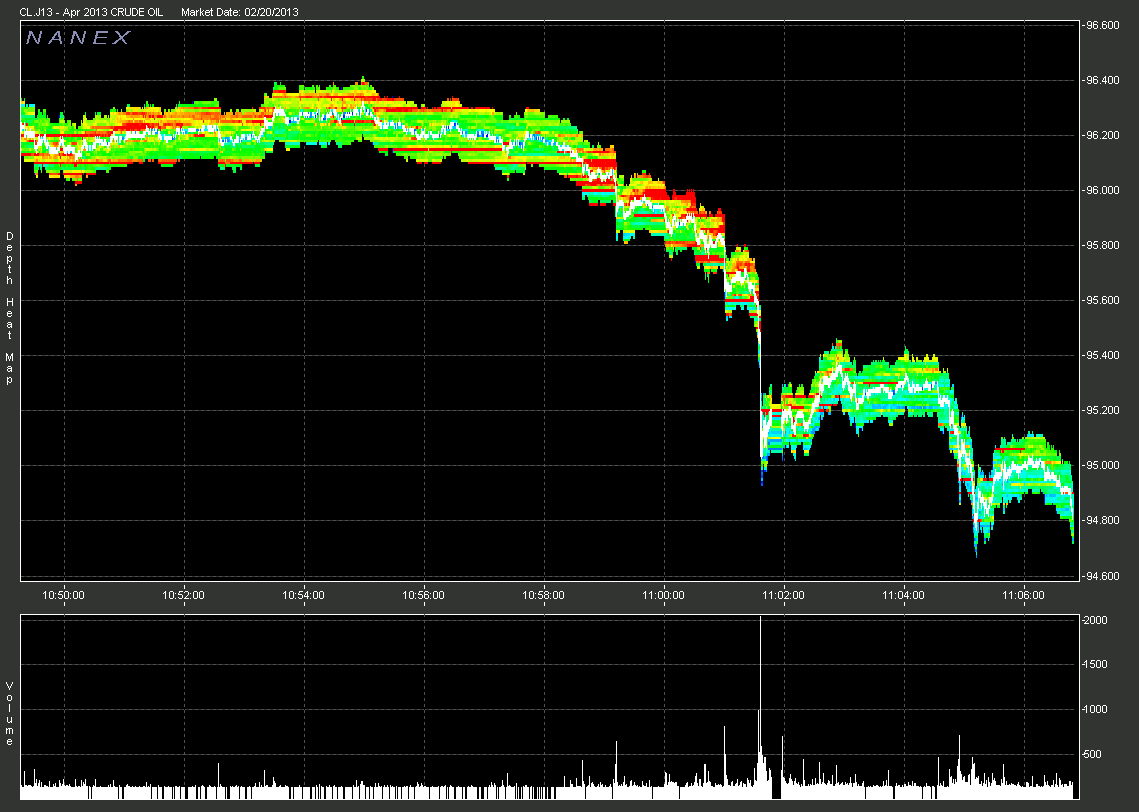The width and height of the screenshot is (1139, 812).
Task: Click the 95.400 price axis label
Action: (x=1101, y=355)
